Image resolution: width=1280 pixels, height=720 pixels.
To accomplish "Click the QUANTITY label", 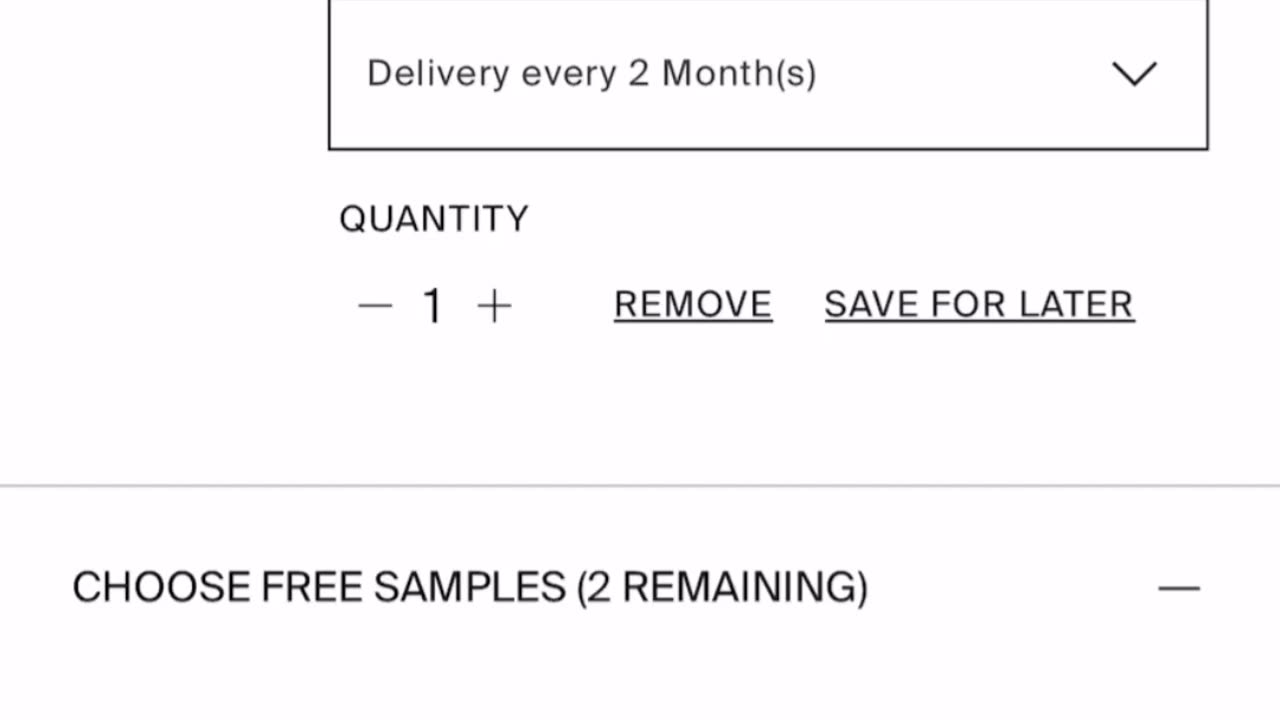I will pyautogui.click(x=434, y=219).
